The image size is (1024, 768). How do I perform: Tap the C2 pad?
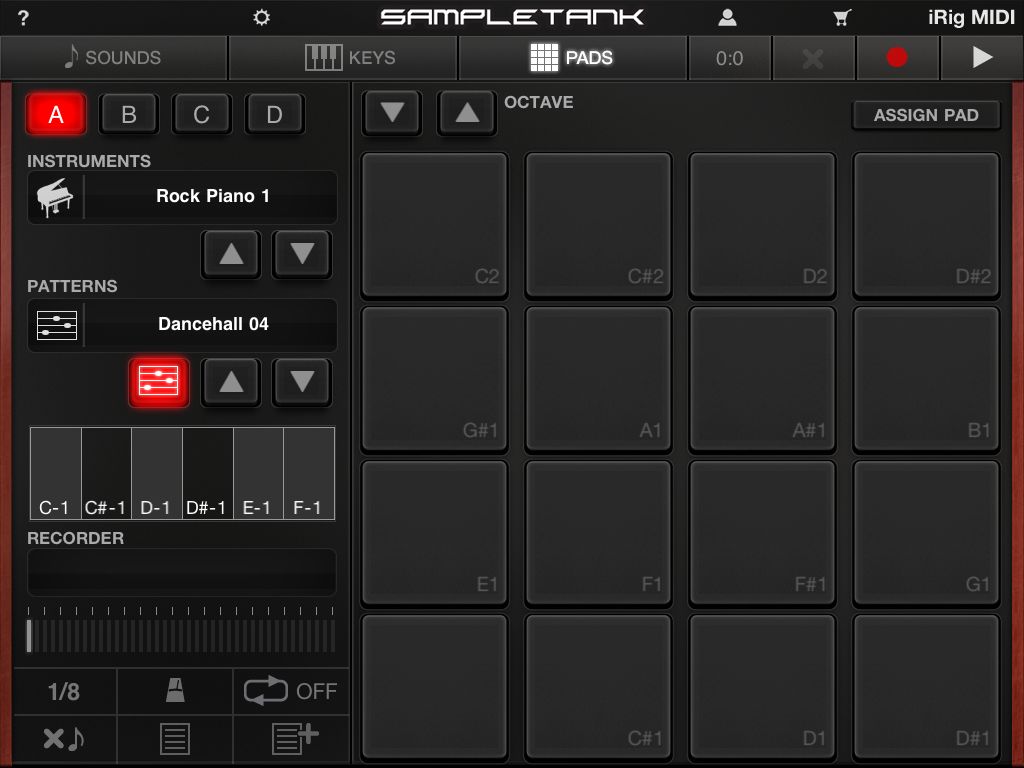click(435, 225)
